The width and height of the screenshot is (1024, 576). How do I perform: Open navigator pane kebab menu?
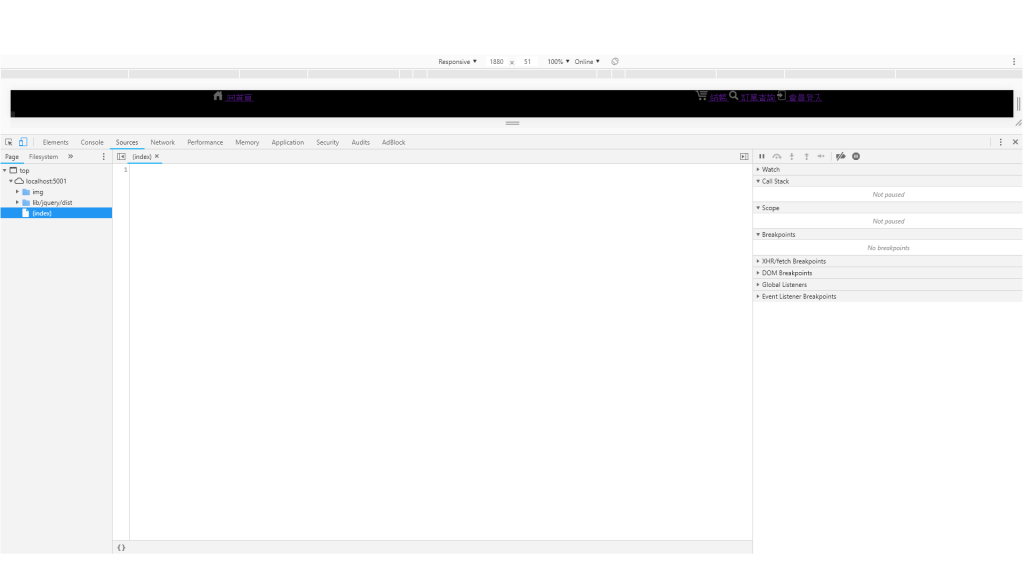click(x=103, y=157)
